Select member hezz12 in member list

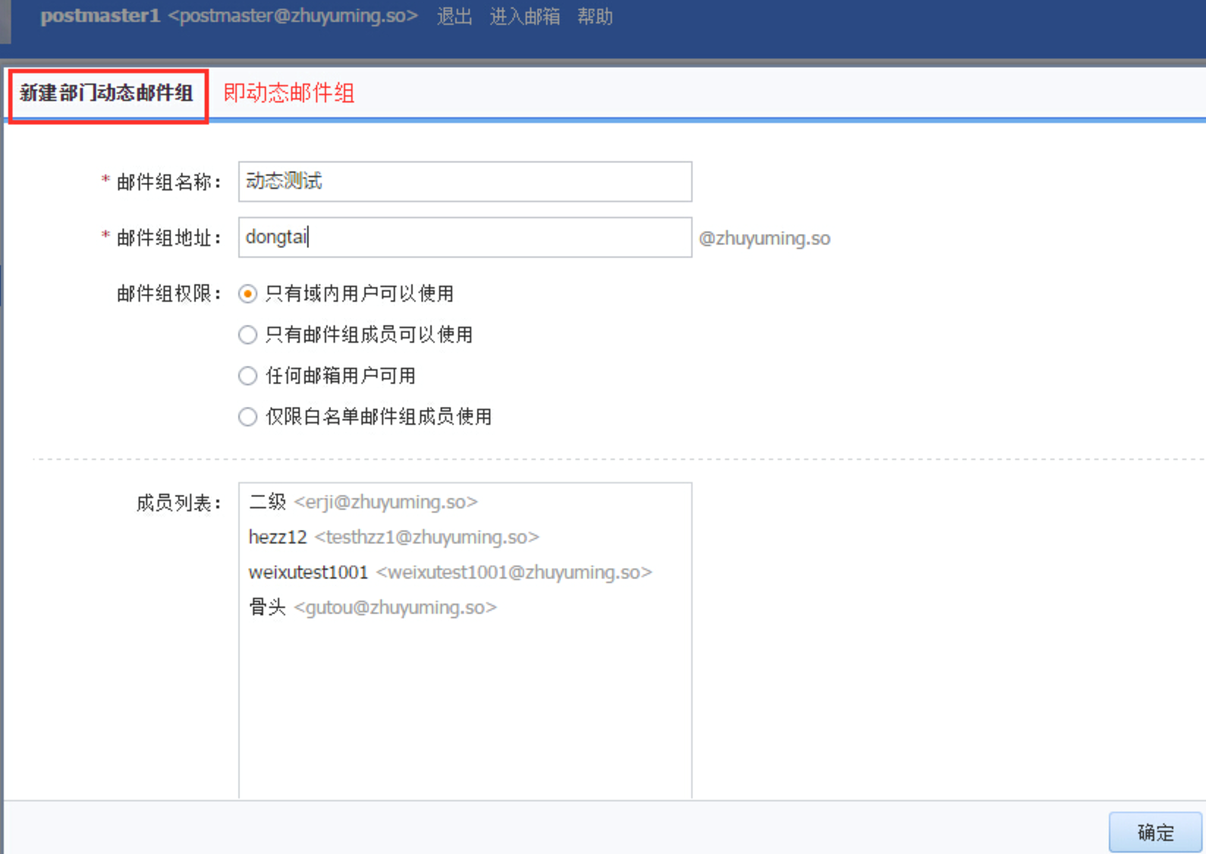[x=394, y=537]
